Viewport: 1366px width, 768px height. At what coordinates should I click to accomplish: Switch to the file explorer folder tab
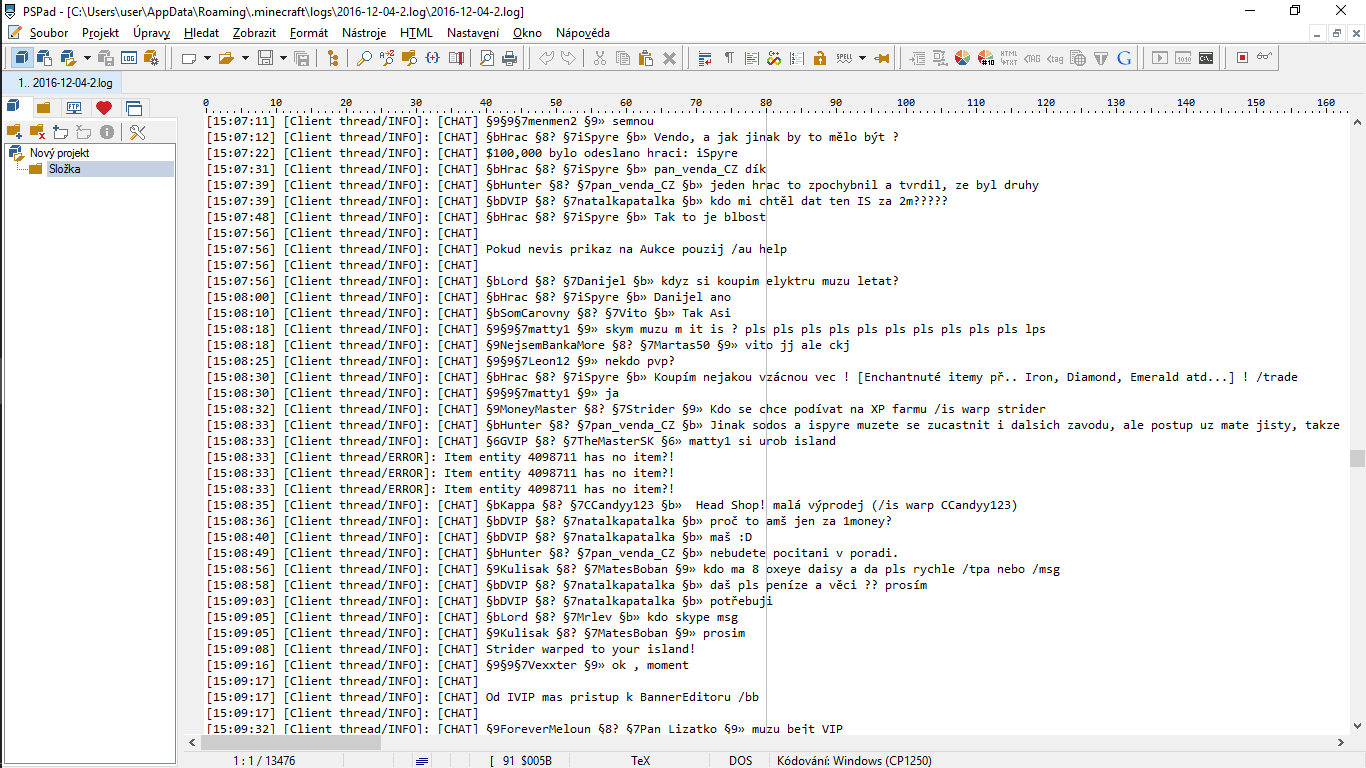[43, 107]
